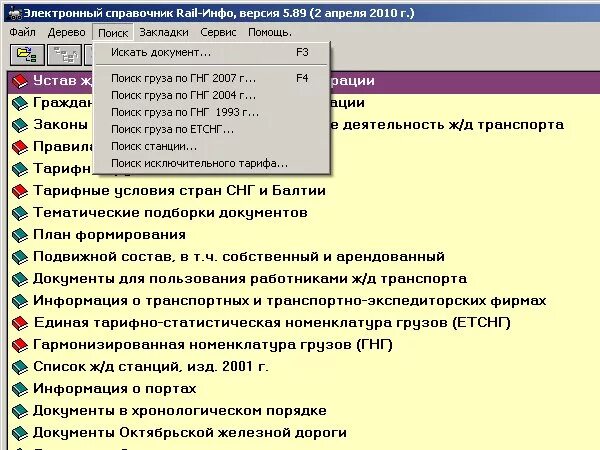Choose Поиск исключительного тарифа… entry
Image resolution: width=600 pixels, height=450 pixels.
[212, 163]
